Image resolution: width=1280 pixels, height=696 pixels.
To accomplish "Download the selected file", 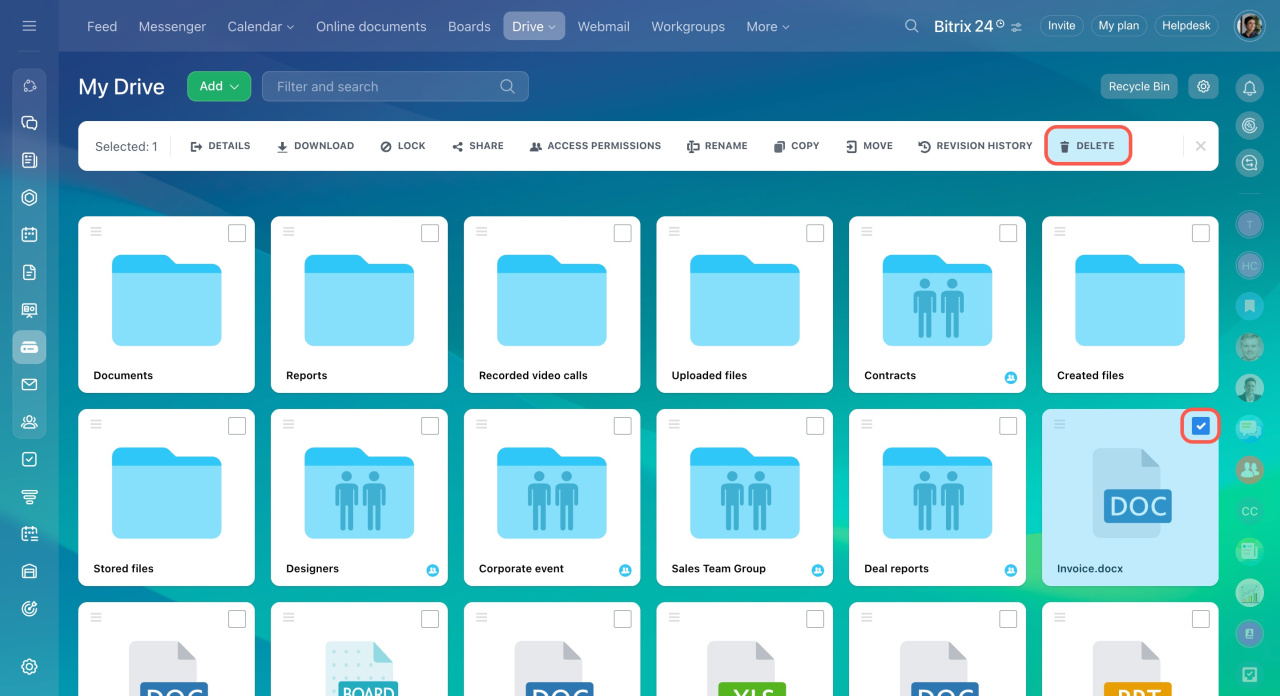I will point(315,146).
